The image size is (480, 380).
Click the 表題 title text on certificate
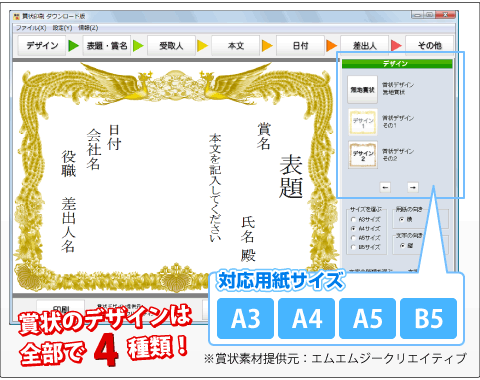point(291,177)
